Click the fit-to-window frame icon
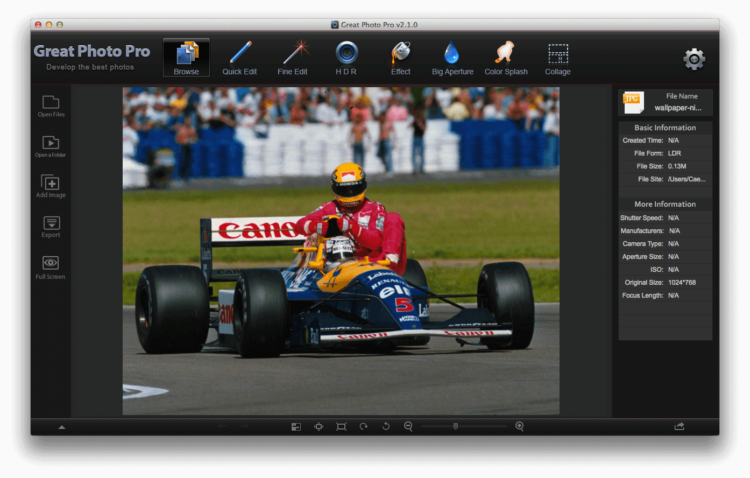750x478 pixels. tap(341, 426)
